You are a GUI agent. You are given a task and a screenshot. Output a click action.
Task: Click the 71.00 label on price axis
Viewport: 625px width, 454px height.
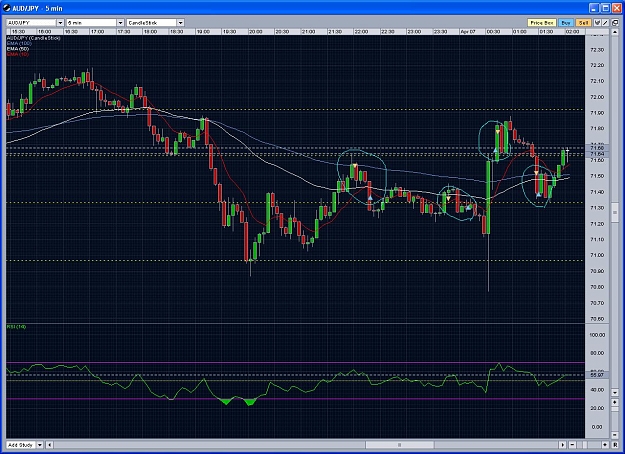(x=597, y=255)
